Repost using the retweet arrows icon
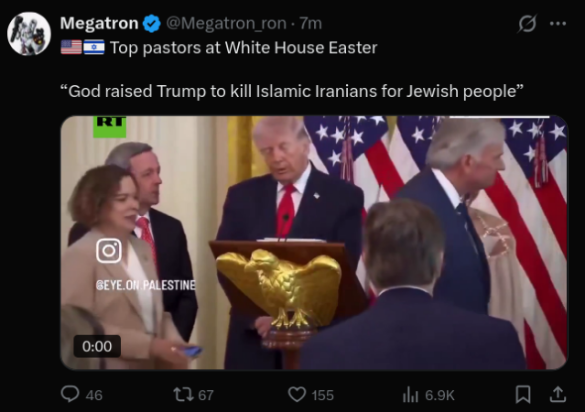585x412 pixels. coord(184,394)
